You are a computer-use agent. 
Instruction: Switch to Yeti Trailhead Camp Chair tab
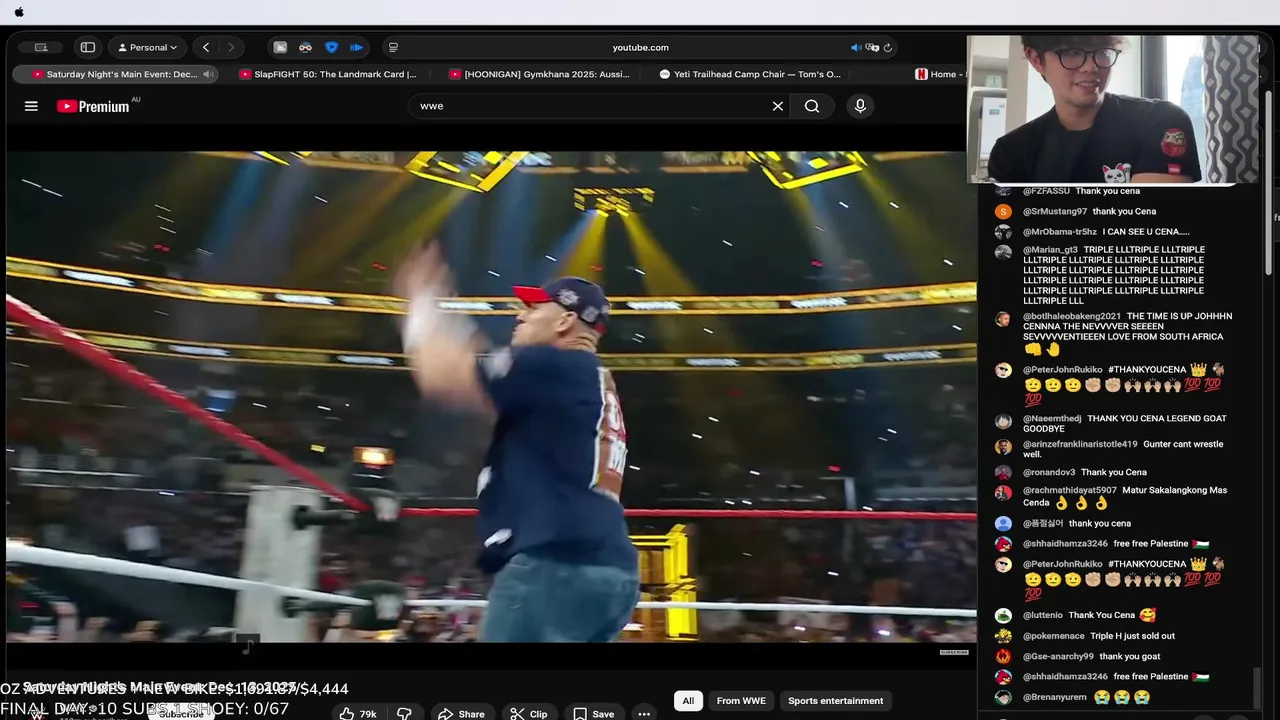(x=750, y=74)
